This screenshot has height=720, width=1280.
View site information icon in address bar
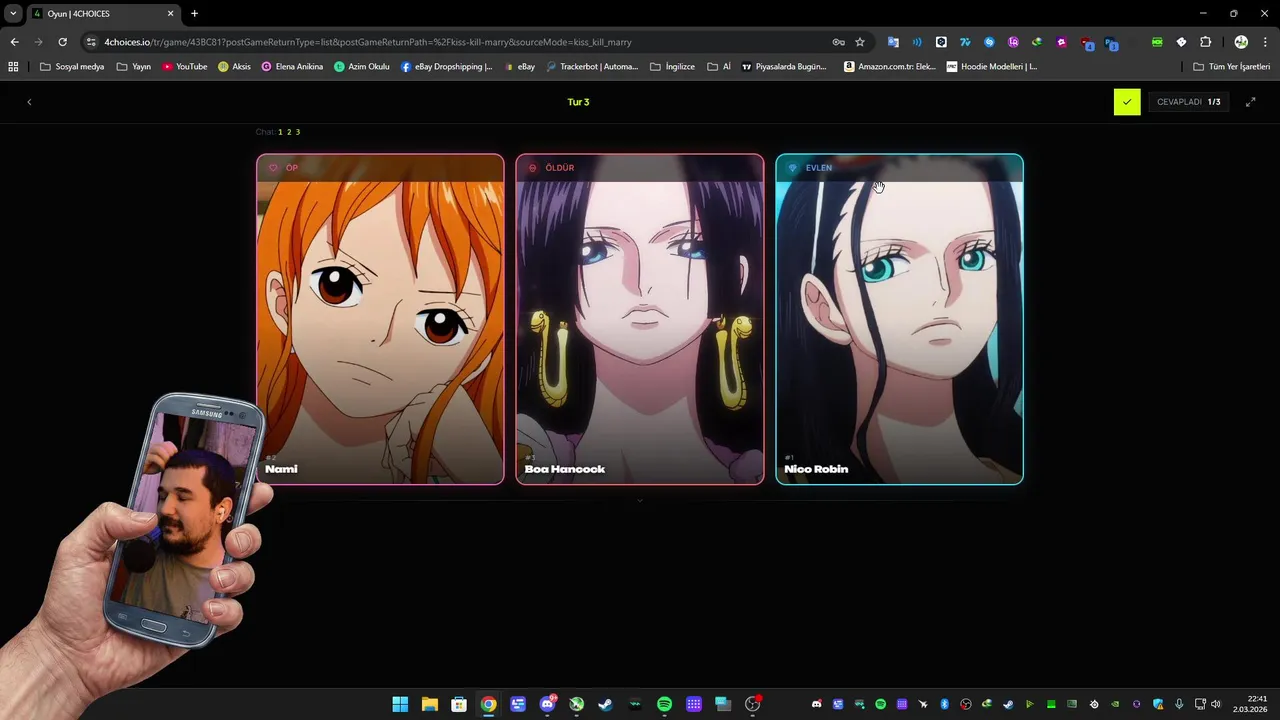coord(91,42)
